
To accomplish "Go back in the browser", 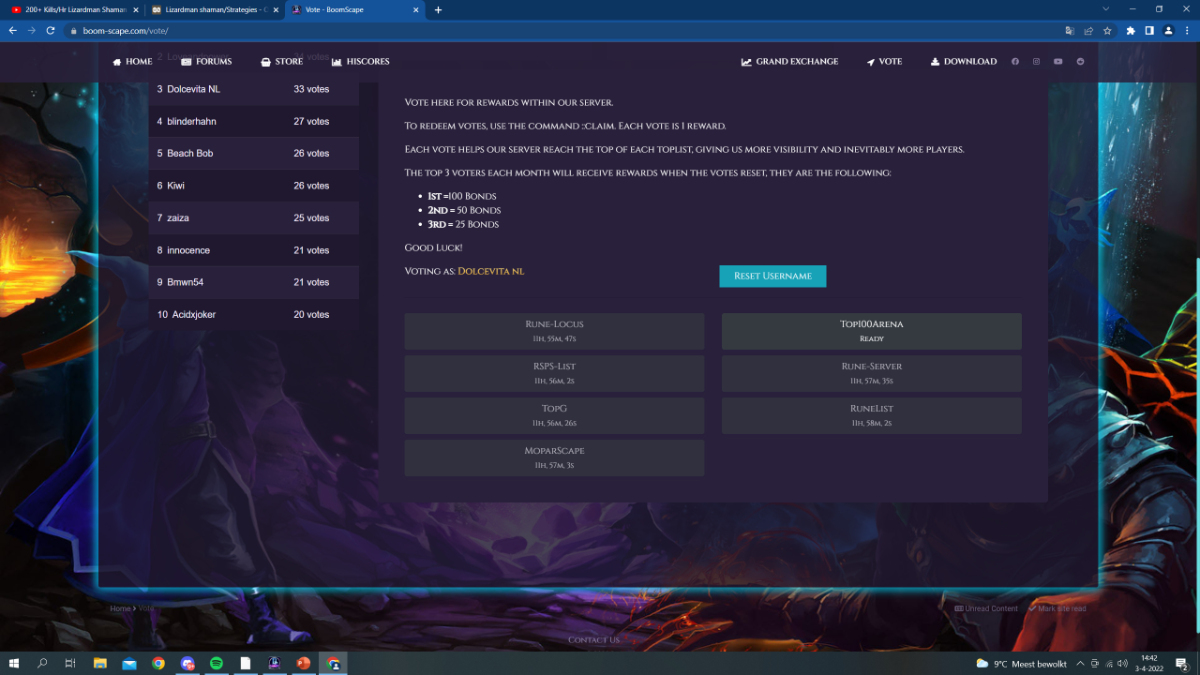I will pos(12,31).
